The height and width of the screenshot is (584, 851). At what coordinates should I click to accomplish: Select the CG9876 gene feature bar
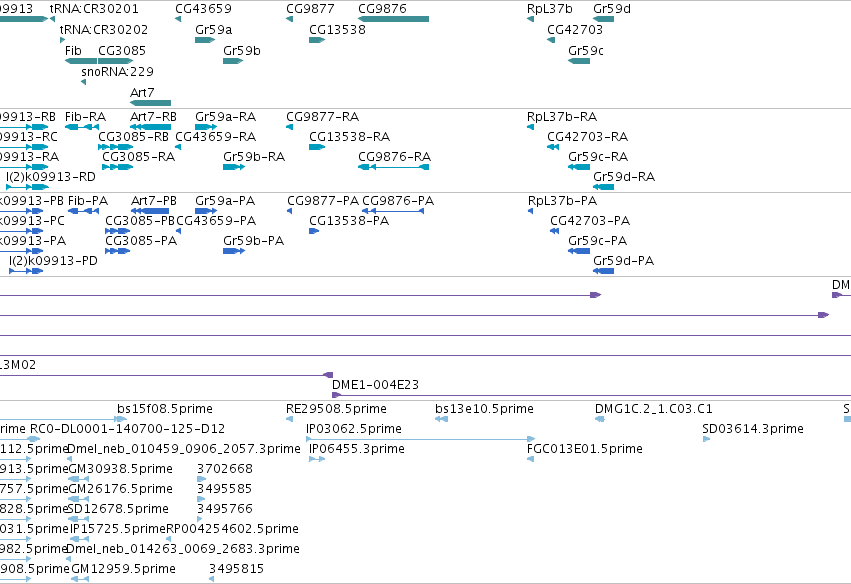(x=393, y=19)
